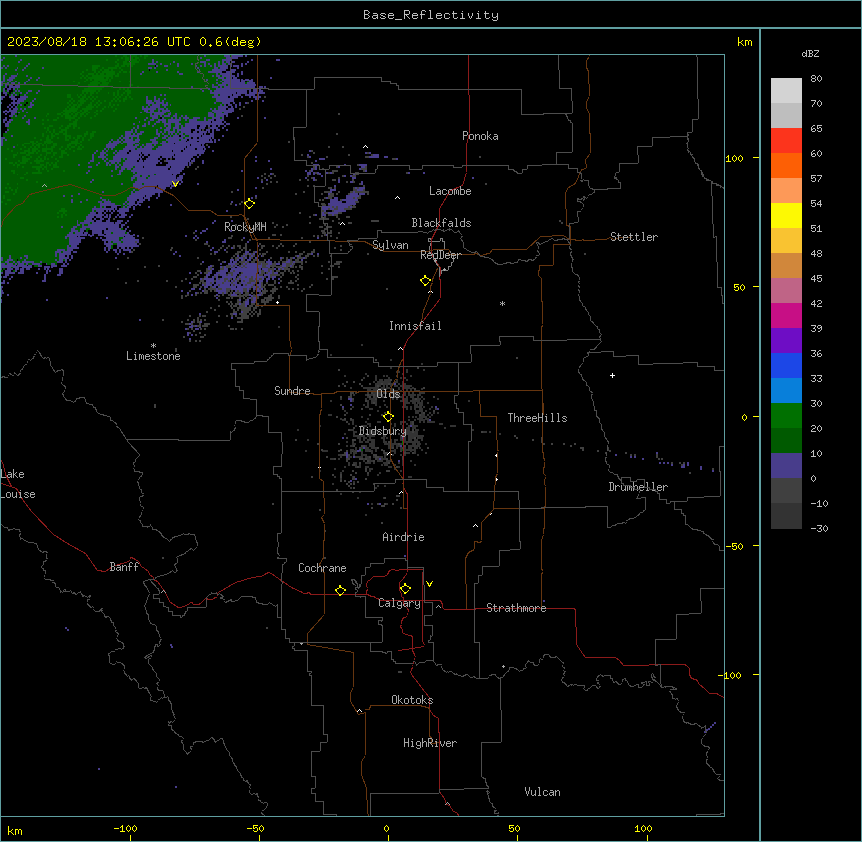
Task: Pick the orange 57-60 dBZ legend swatch
Action: pos(786,165)
